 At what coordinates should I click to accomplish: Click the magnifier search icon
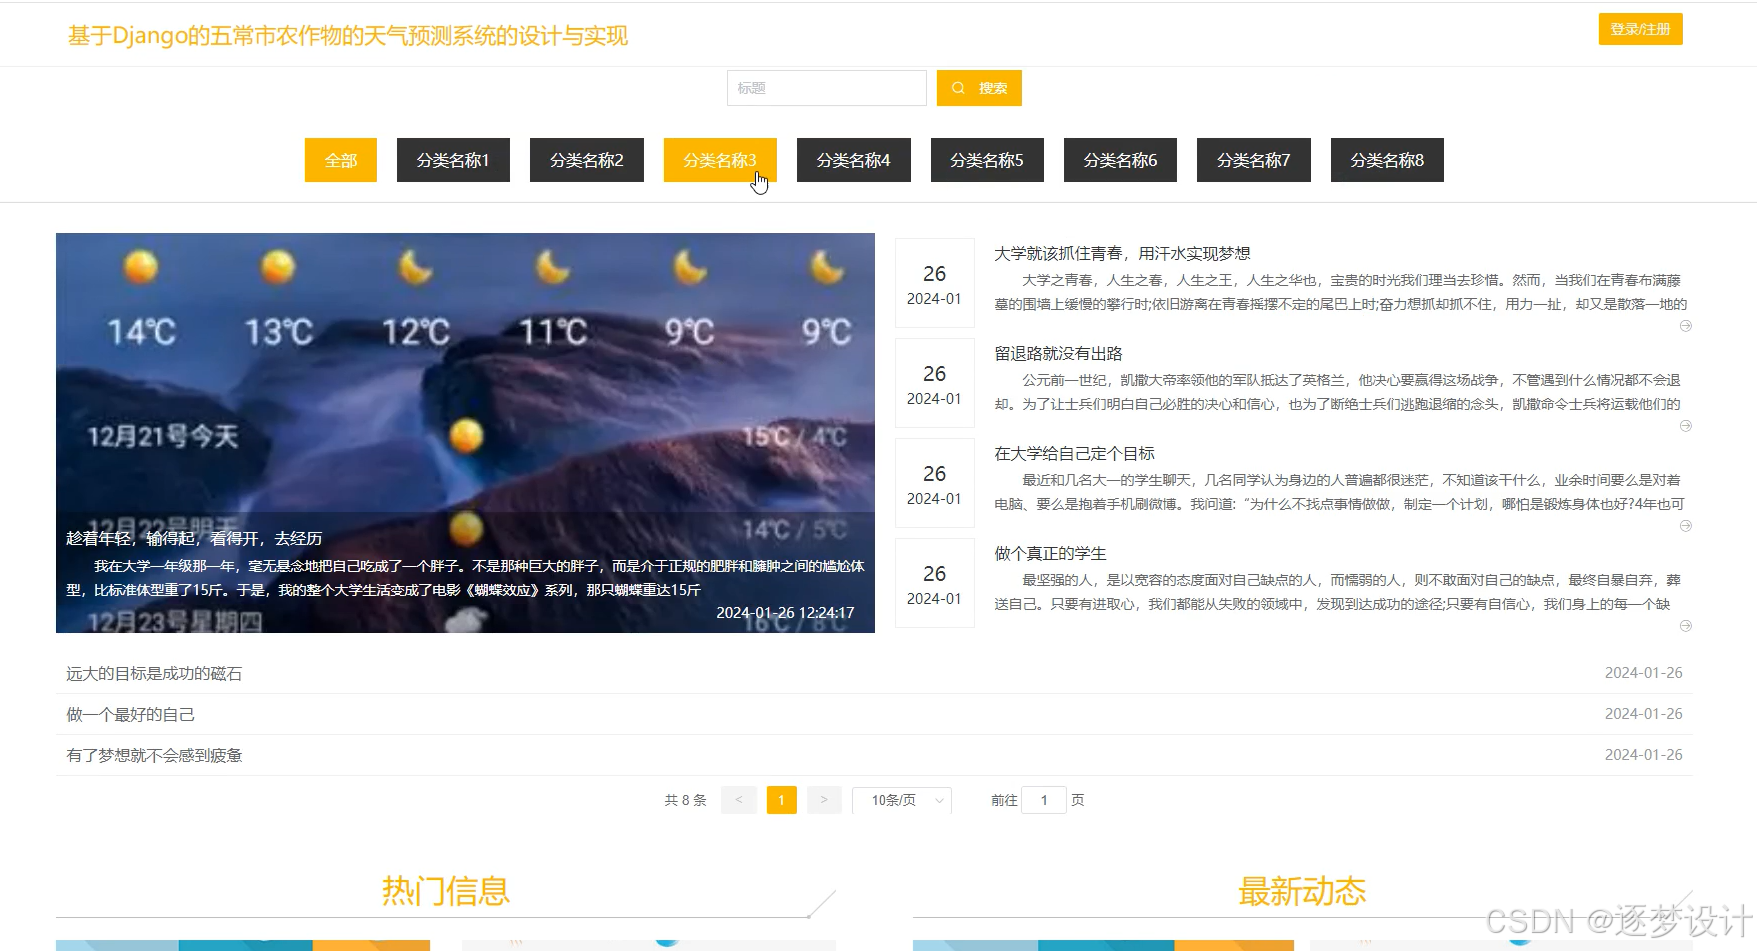click(959, 88)
